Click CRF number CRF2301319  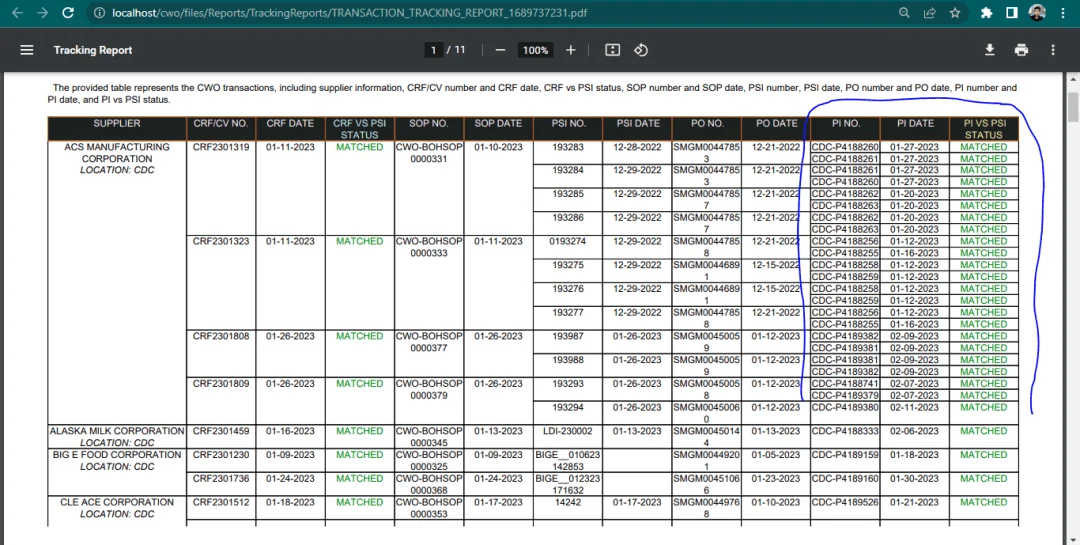coord(221,147)
